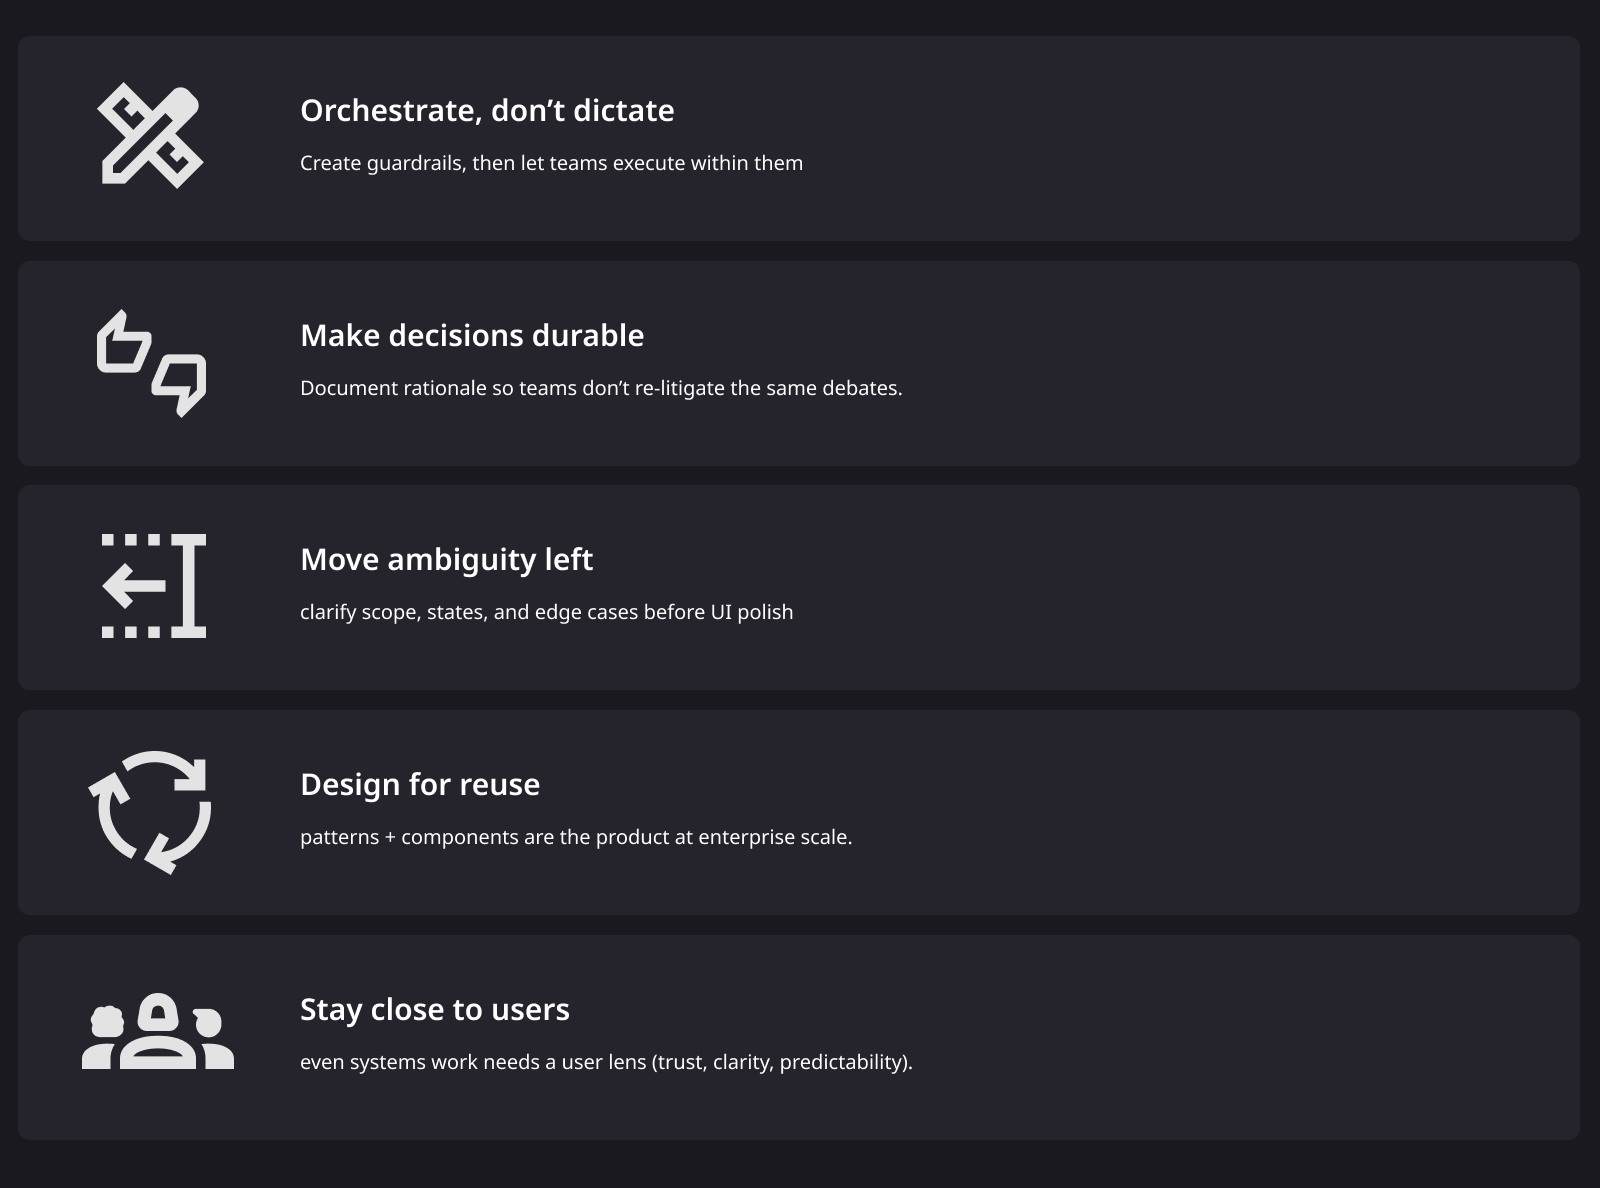Click the "clarify scope, states" description text

(x=546, y=612)
